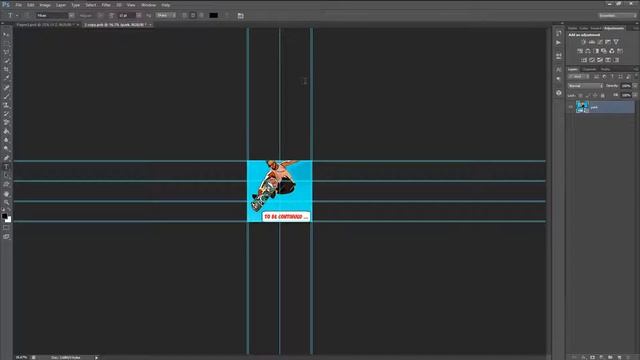Switch to the Paths tab

605,69
